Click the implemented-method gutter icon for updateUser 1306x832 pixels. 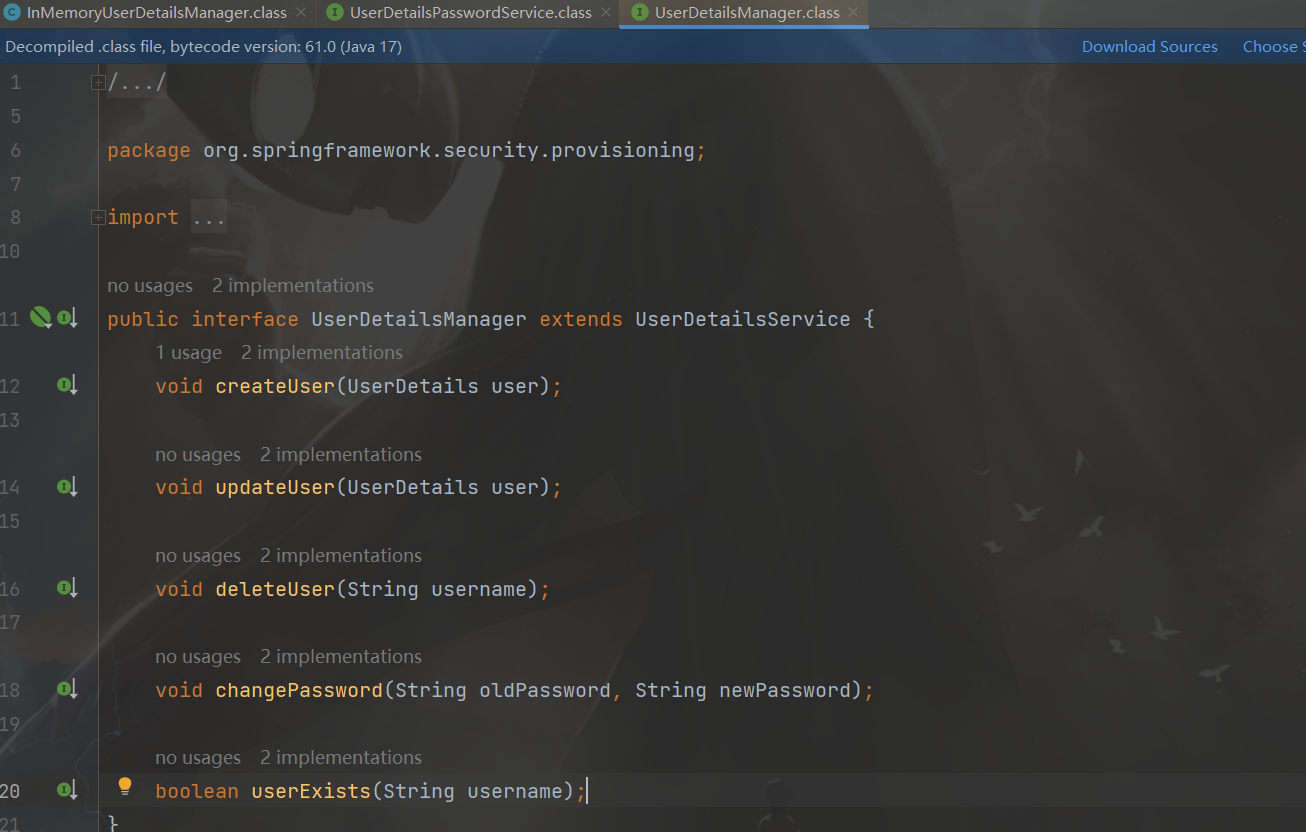pyautogui.click(x=67, y=487)
